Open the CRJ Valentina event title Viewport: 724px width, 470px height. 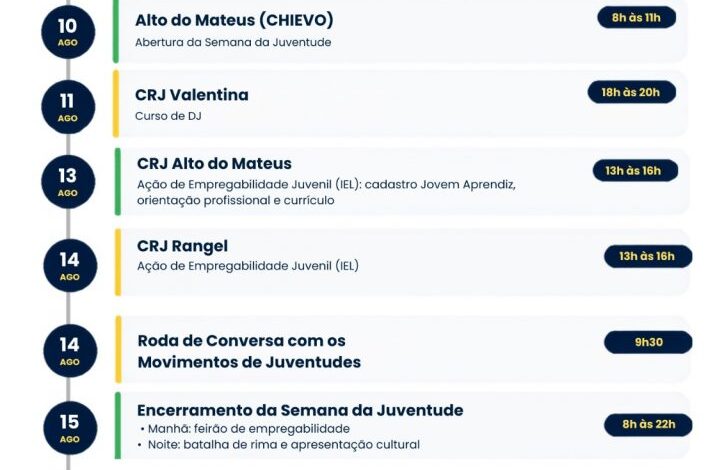pyautogui.click(x=192, y=95)
